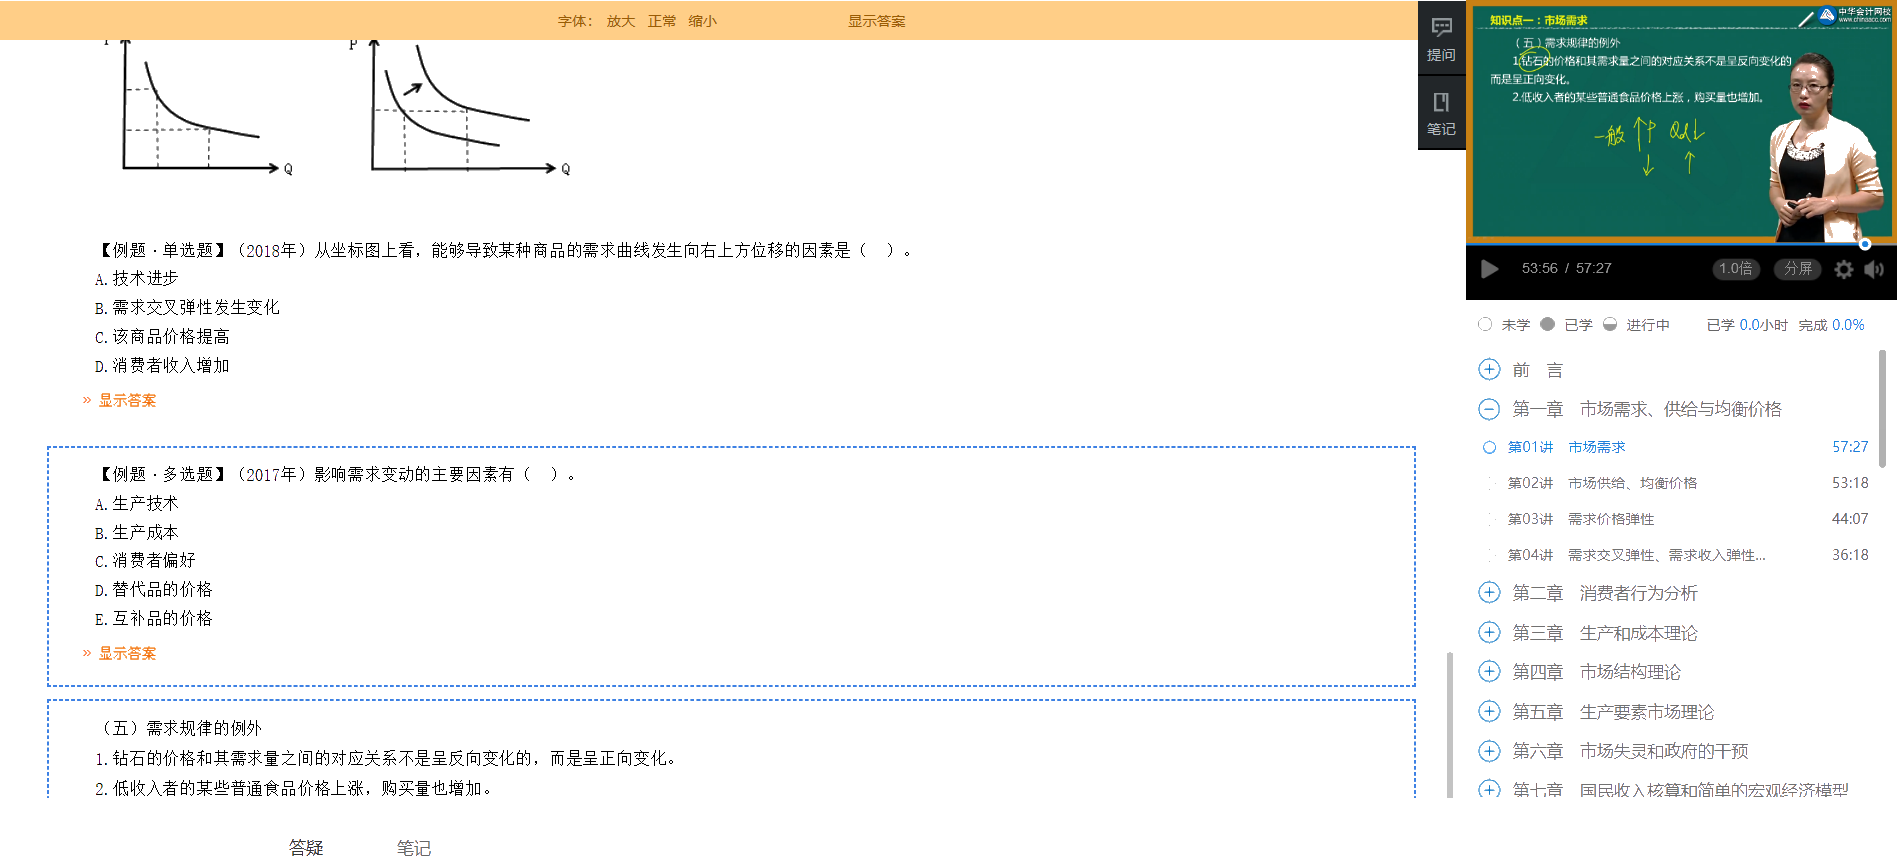Expand 第五章 生产要素市场理论

click(1489, 711)
